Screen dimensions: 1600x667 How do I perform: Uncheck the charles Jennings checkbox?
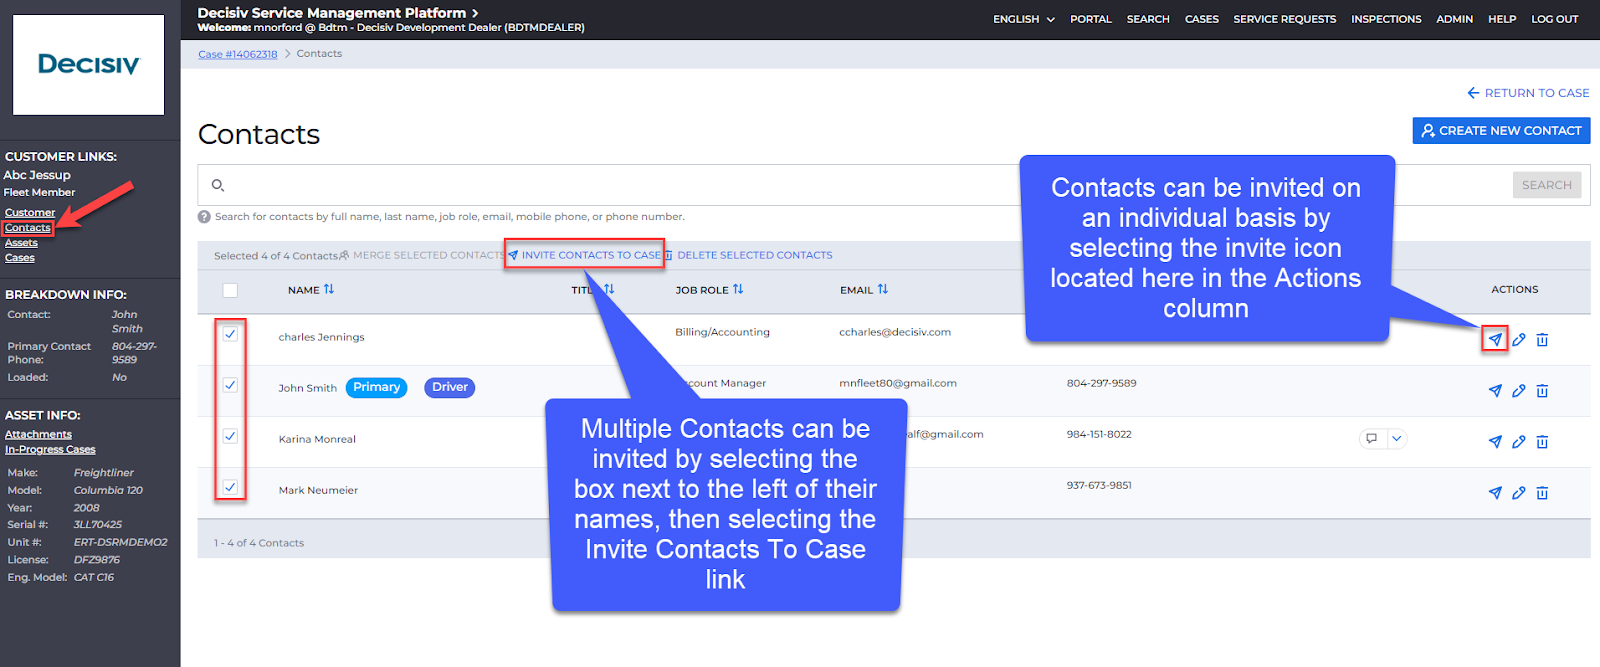(230, 334)
